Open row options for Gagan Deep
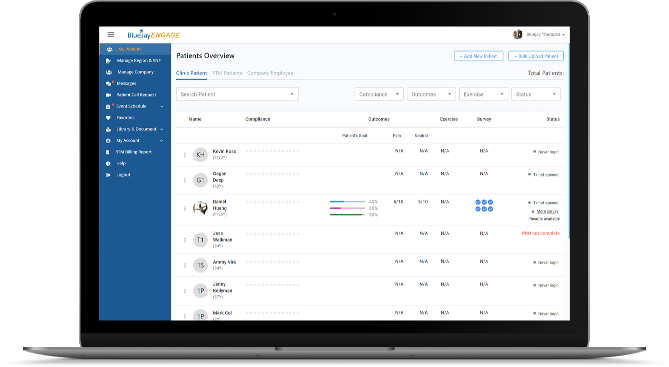Image resolution: width=669 pixels, height=367 pixels. point(185,181)
